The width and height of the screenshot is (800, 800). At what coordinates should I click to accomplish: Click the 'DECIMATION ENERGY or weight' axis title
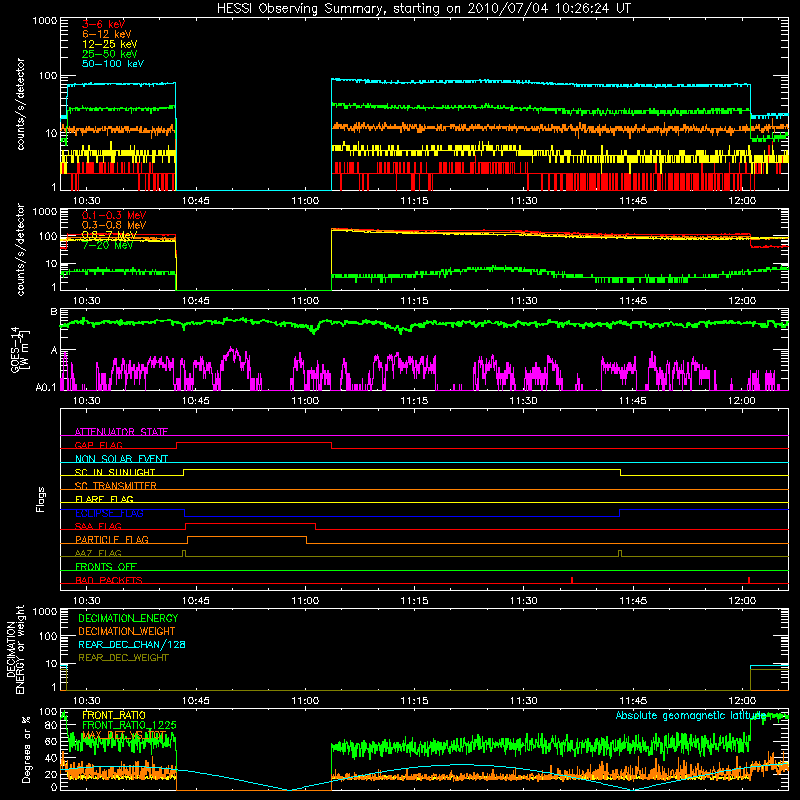[15, 649]
